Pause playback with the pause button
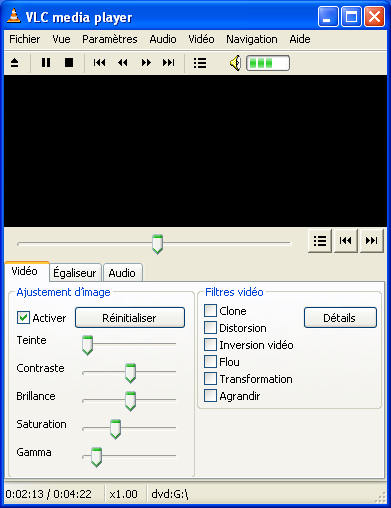Screen dimensions: 391x508 tap(46, 63)
